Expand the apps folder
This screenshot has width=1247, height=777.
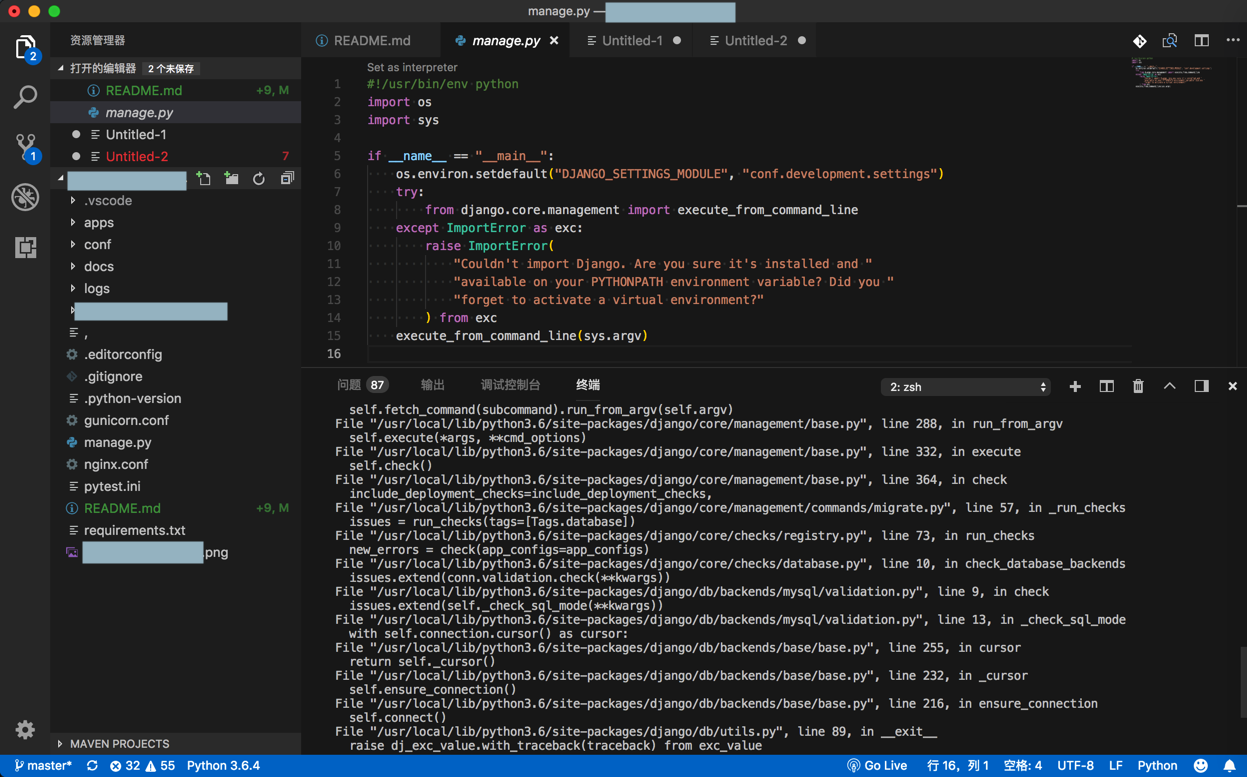point(98,222)
